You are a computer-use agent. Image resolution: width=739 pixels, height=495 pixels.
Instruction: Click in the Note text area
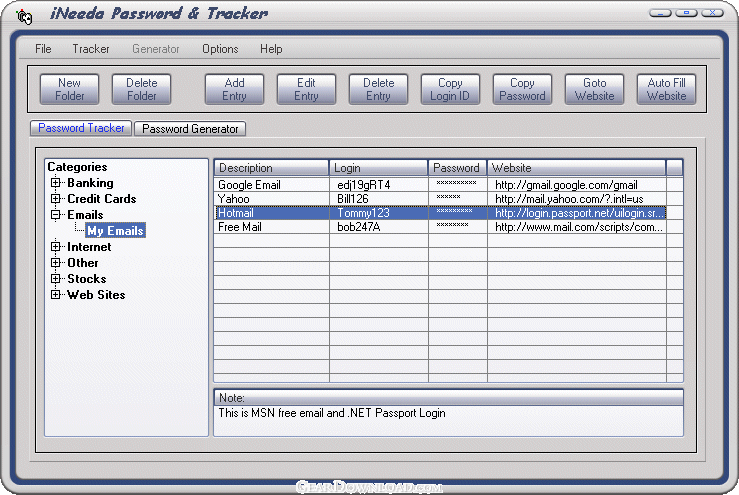[x=448, y=420]
